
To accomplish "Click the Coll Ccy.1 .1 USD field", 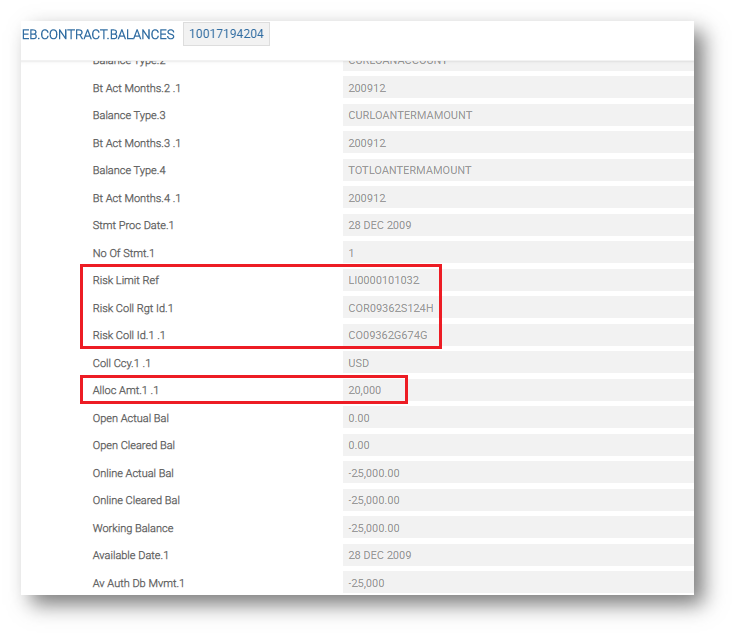I will click(x=517, y=363).
